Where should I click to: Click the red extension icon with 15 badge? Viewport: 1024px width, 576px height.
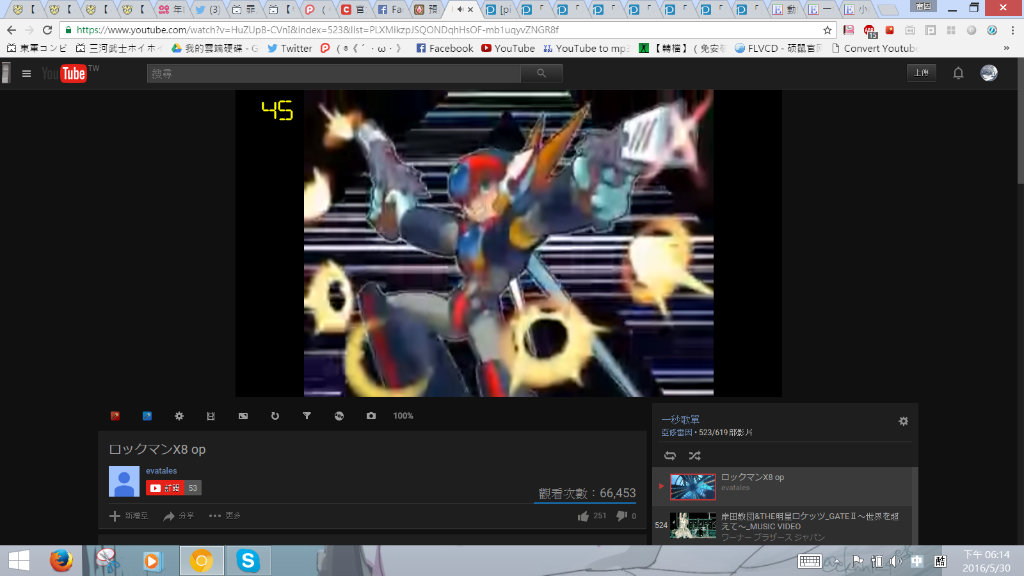coord(869,31)
